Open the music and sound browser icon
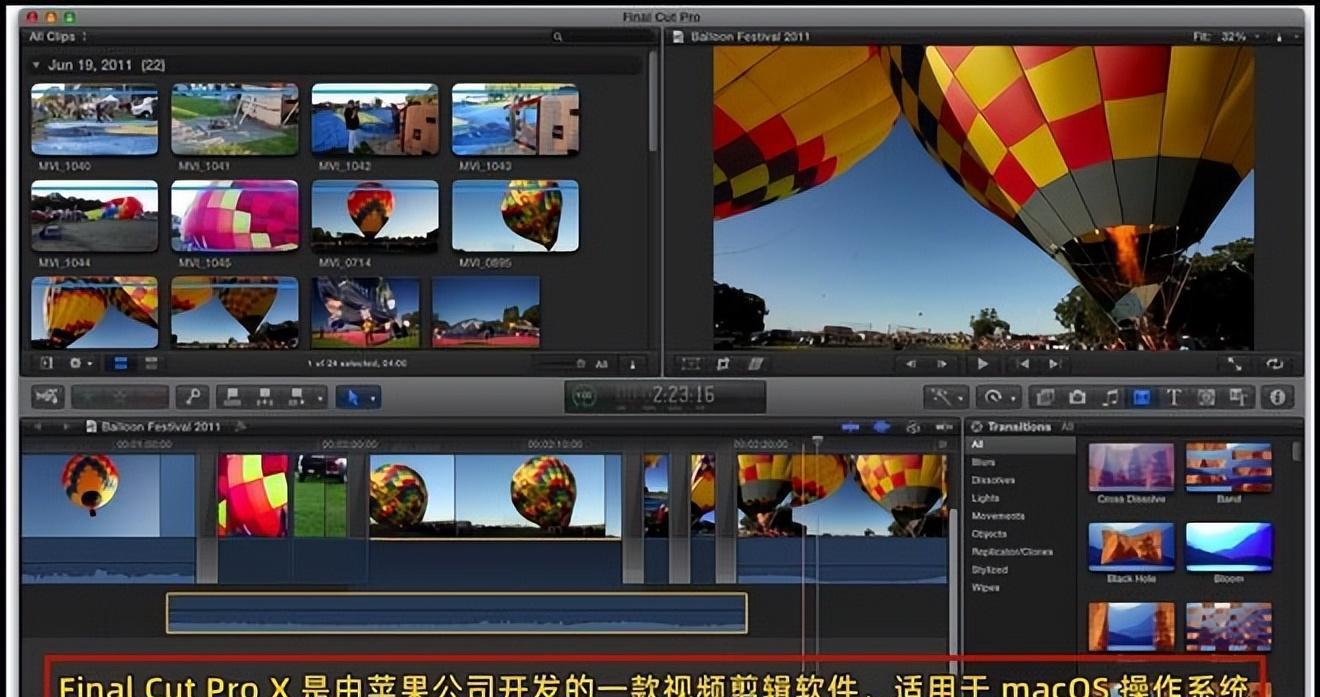The width and height of the screenshot is (1320, 697). (1110, 397)
